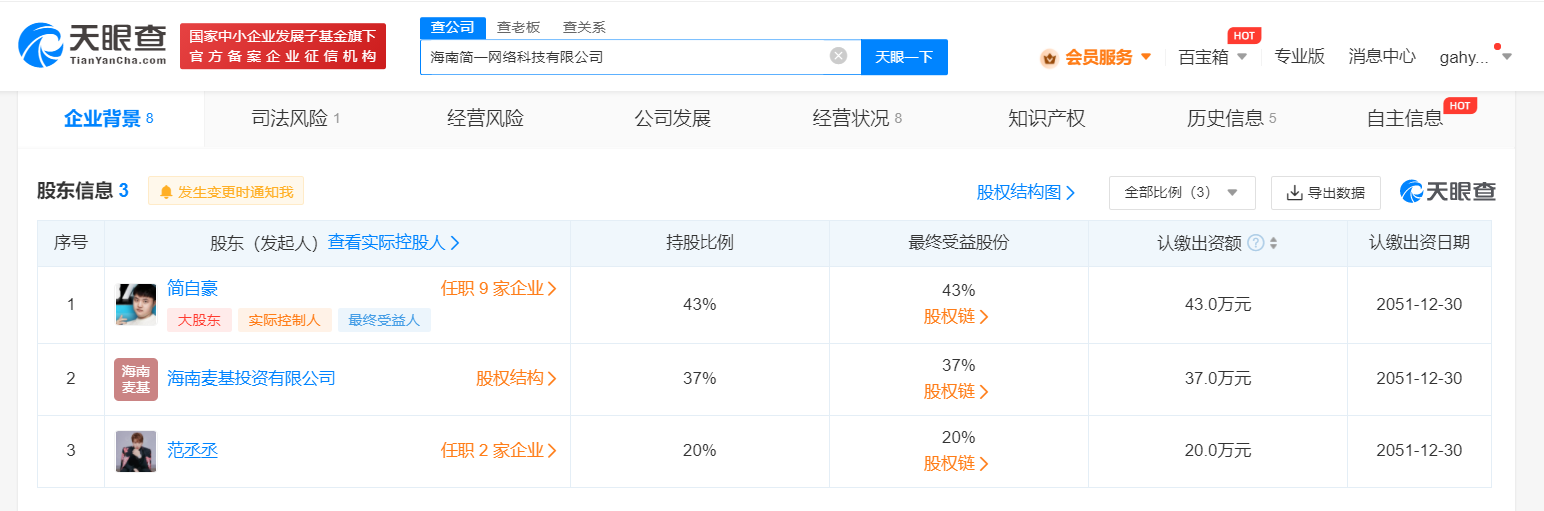Click the 认缴出资日期 column header
This screenshot has width=1544, height=511.
coord(1419,243)
